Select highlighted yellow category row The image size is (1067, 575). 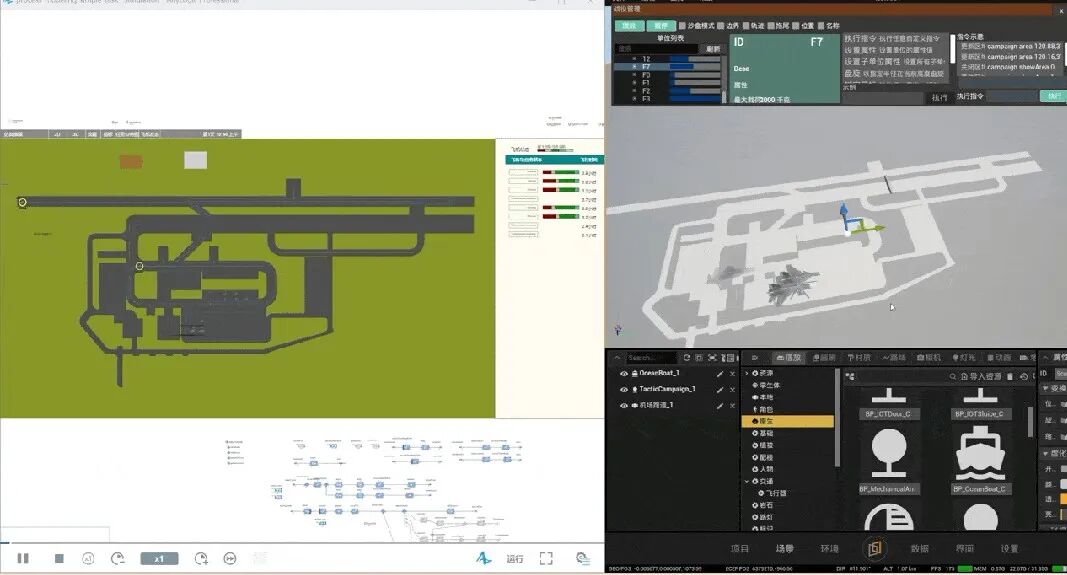pos(787,422)
